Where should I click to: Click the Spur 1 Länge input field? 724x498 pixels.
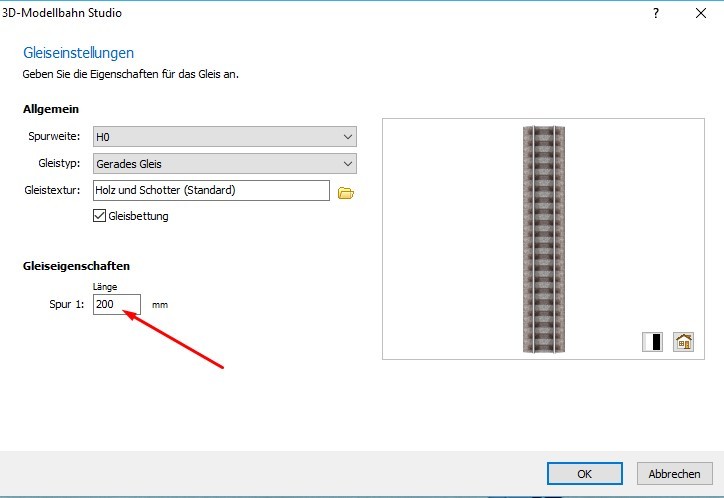(117, 304)
